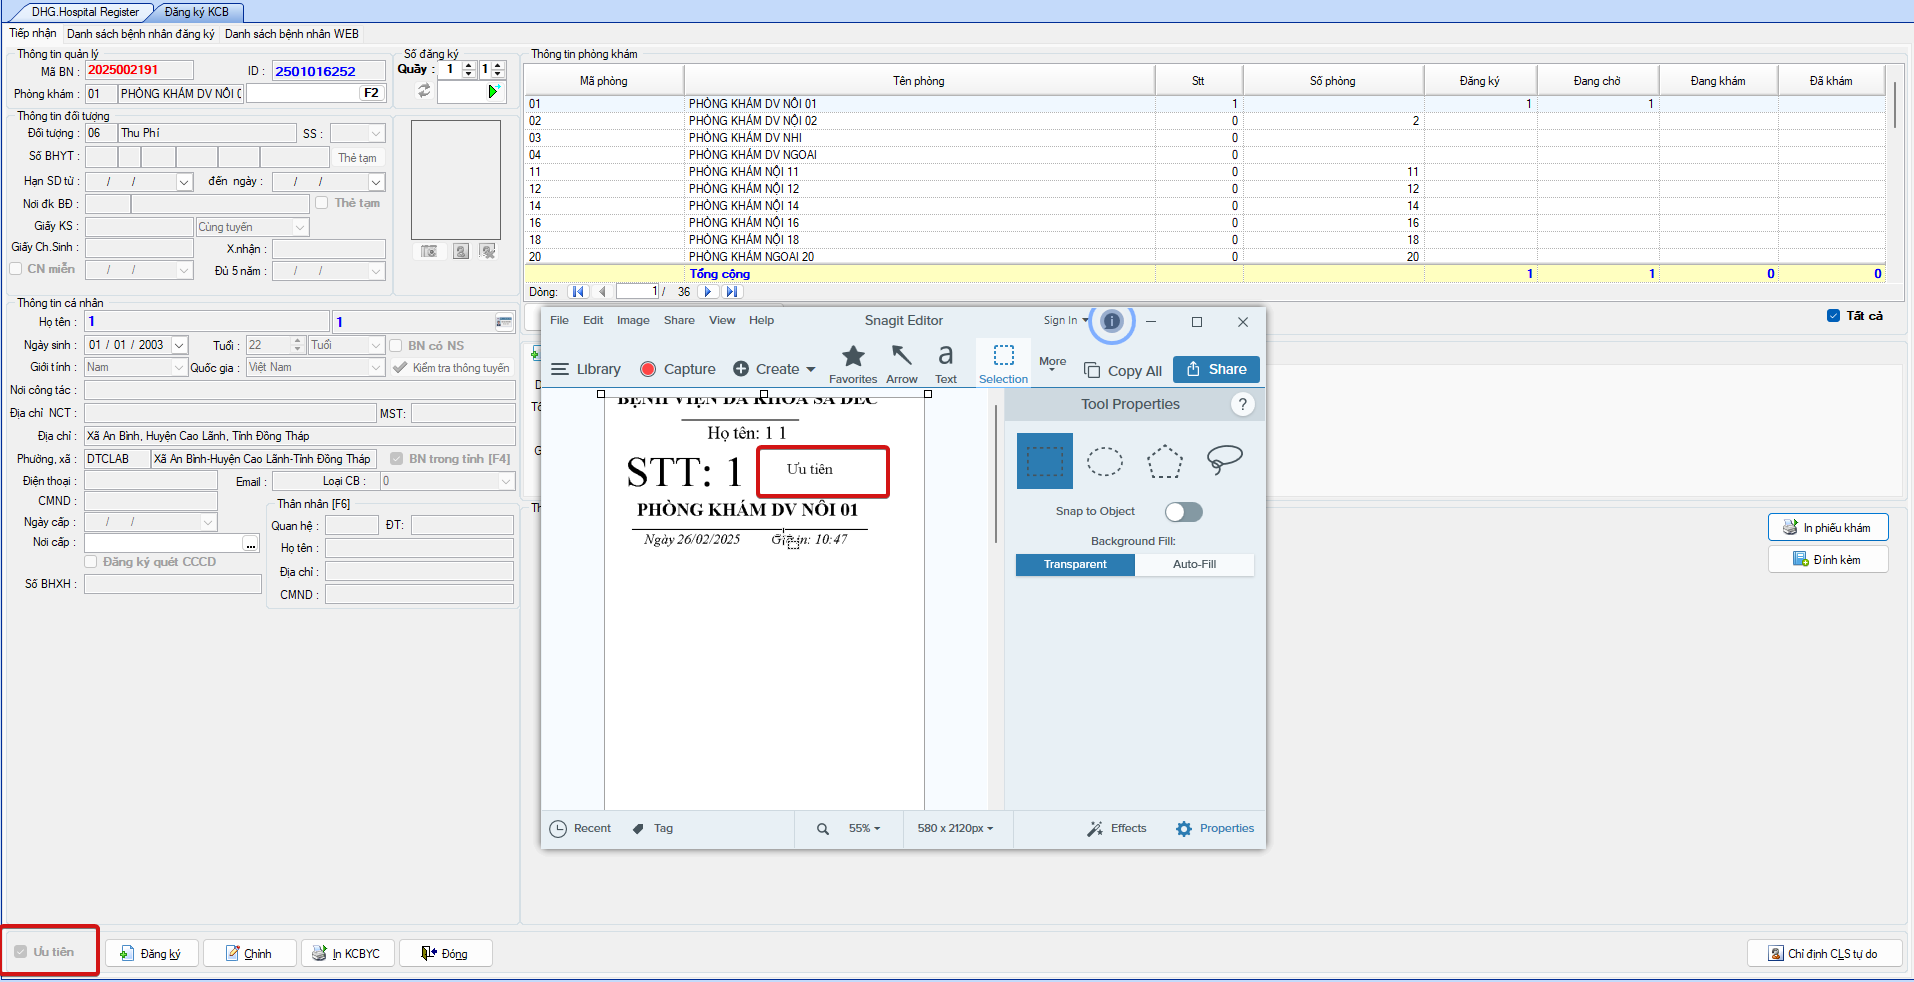Open Snagit File menu

click(559, 321)
